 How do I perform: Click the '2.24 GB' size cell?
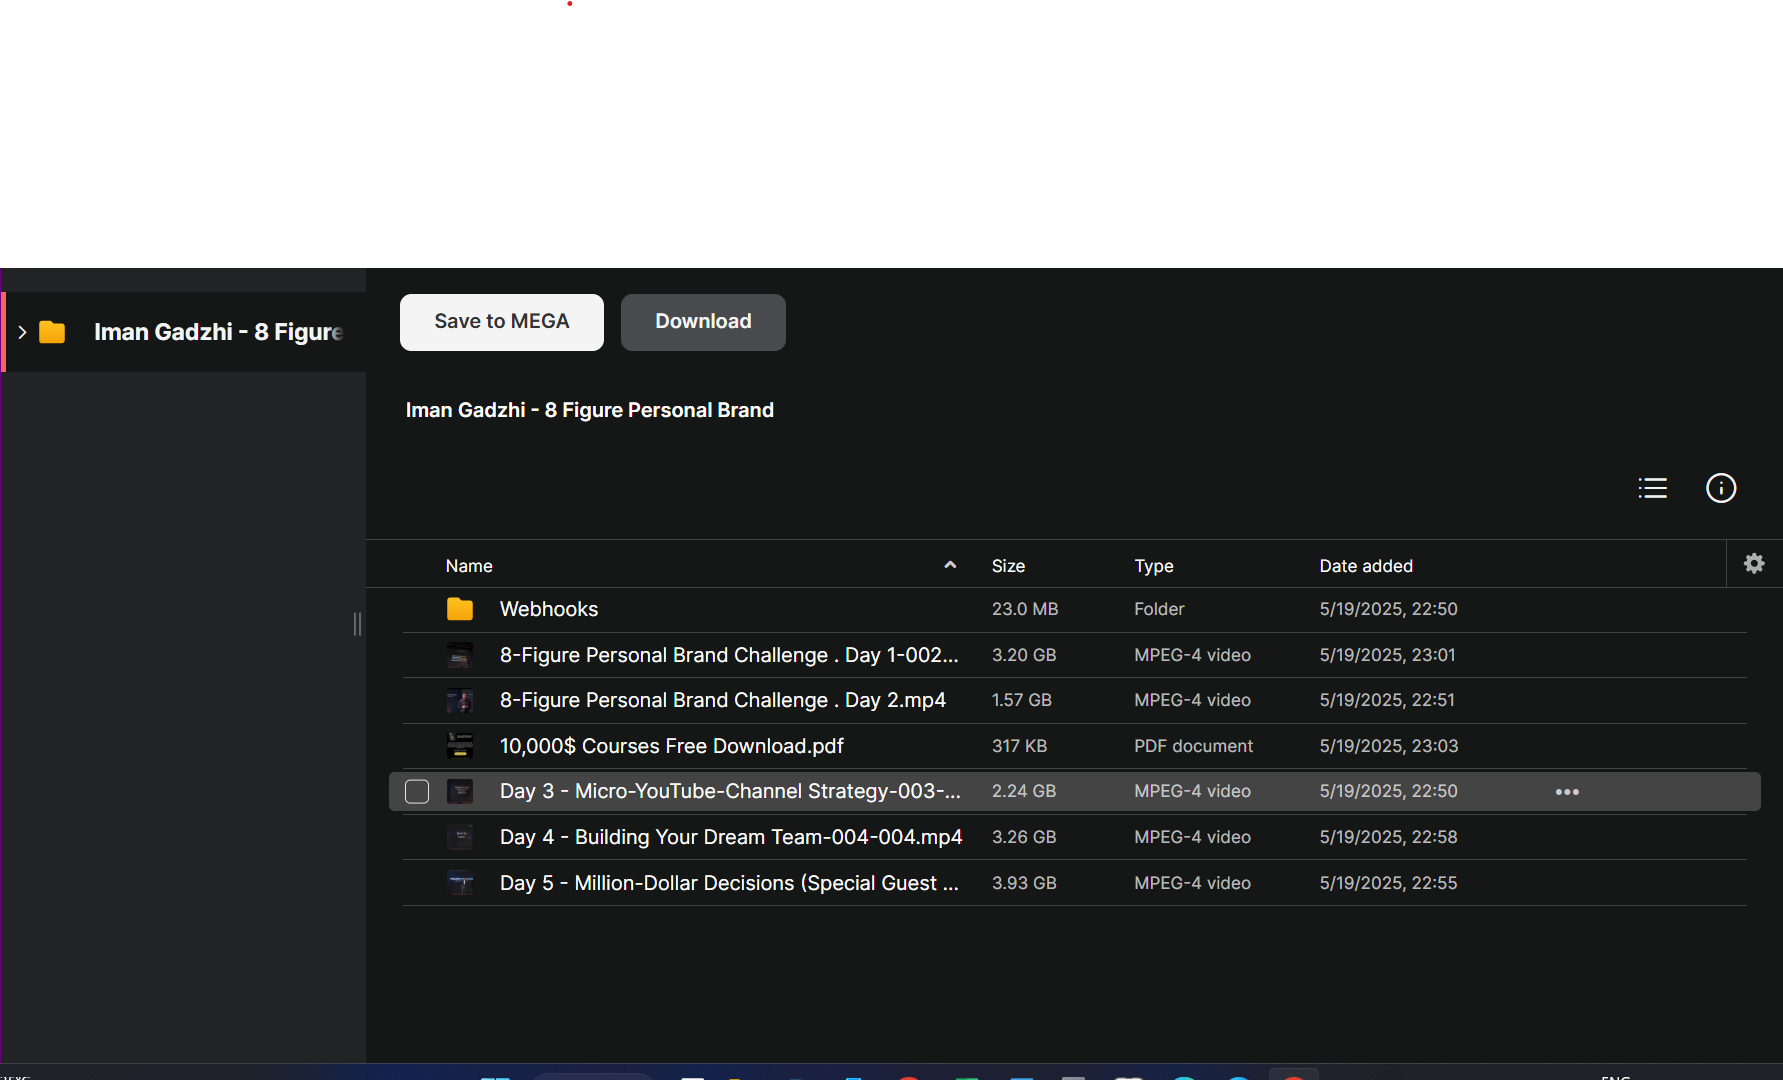[1024, 791]
